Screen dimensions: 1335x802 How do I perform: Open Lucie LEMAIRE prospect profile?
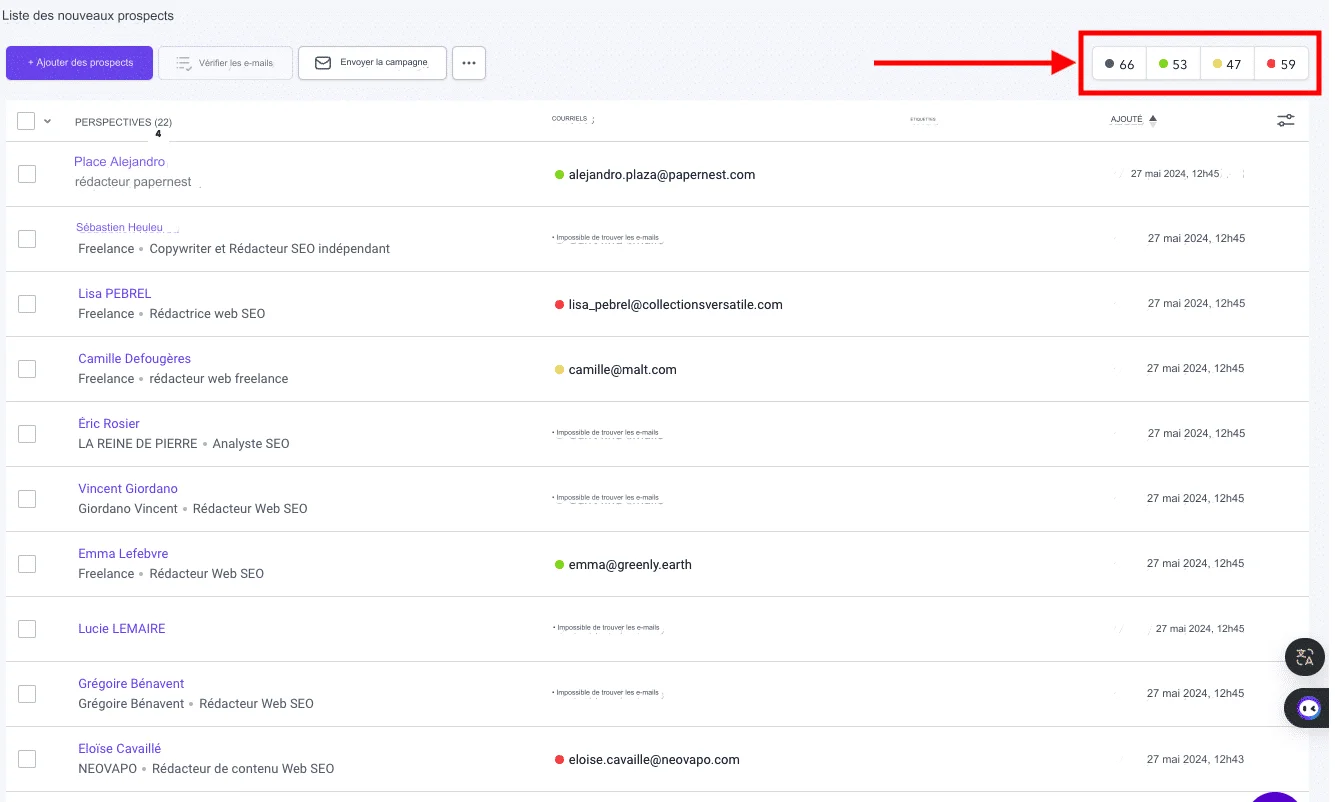[x=122, y=629]
